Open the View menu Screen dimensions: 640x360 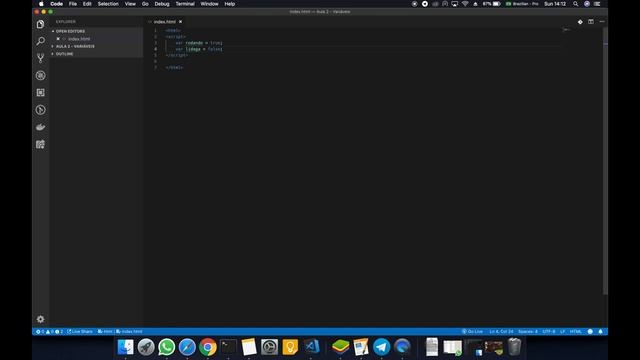130,4
